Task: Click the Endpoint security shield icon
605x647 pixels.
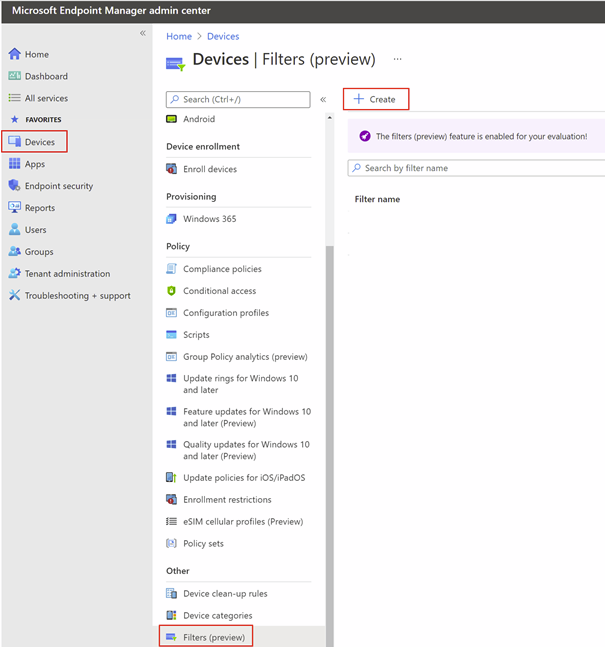Action: tap(14, 185)
